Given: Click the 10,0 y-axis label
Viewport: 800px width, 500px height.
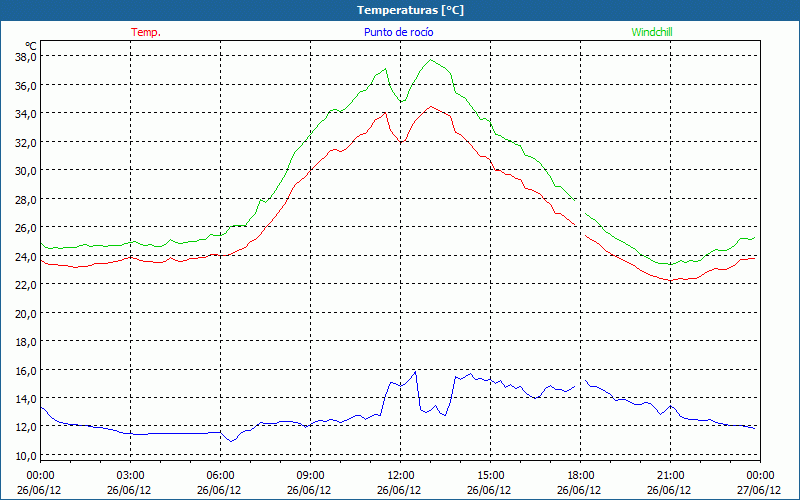Looking at the screenshot, I should (26, 456).
